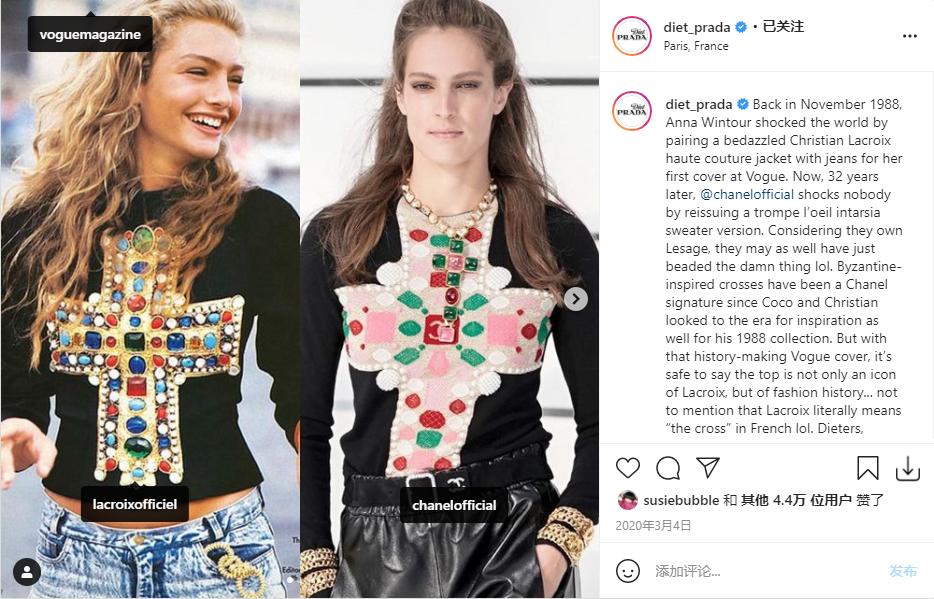Open the chanelofficial photo tag
This screenshot has height=599, width=934.
(x=454, y=505)
